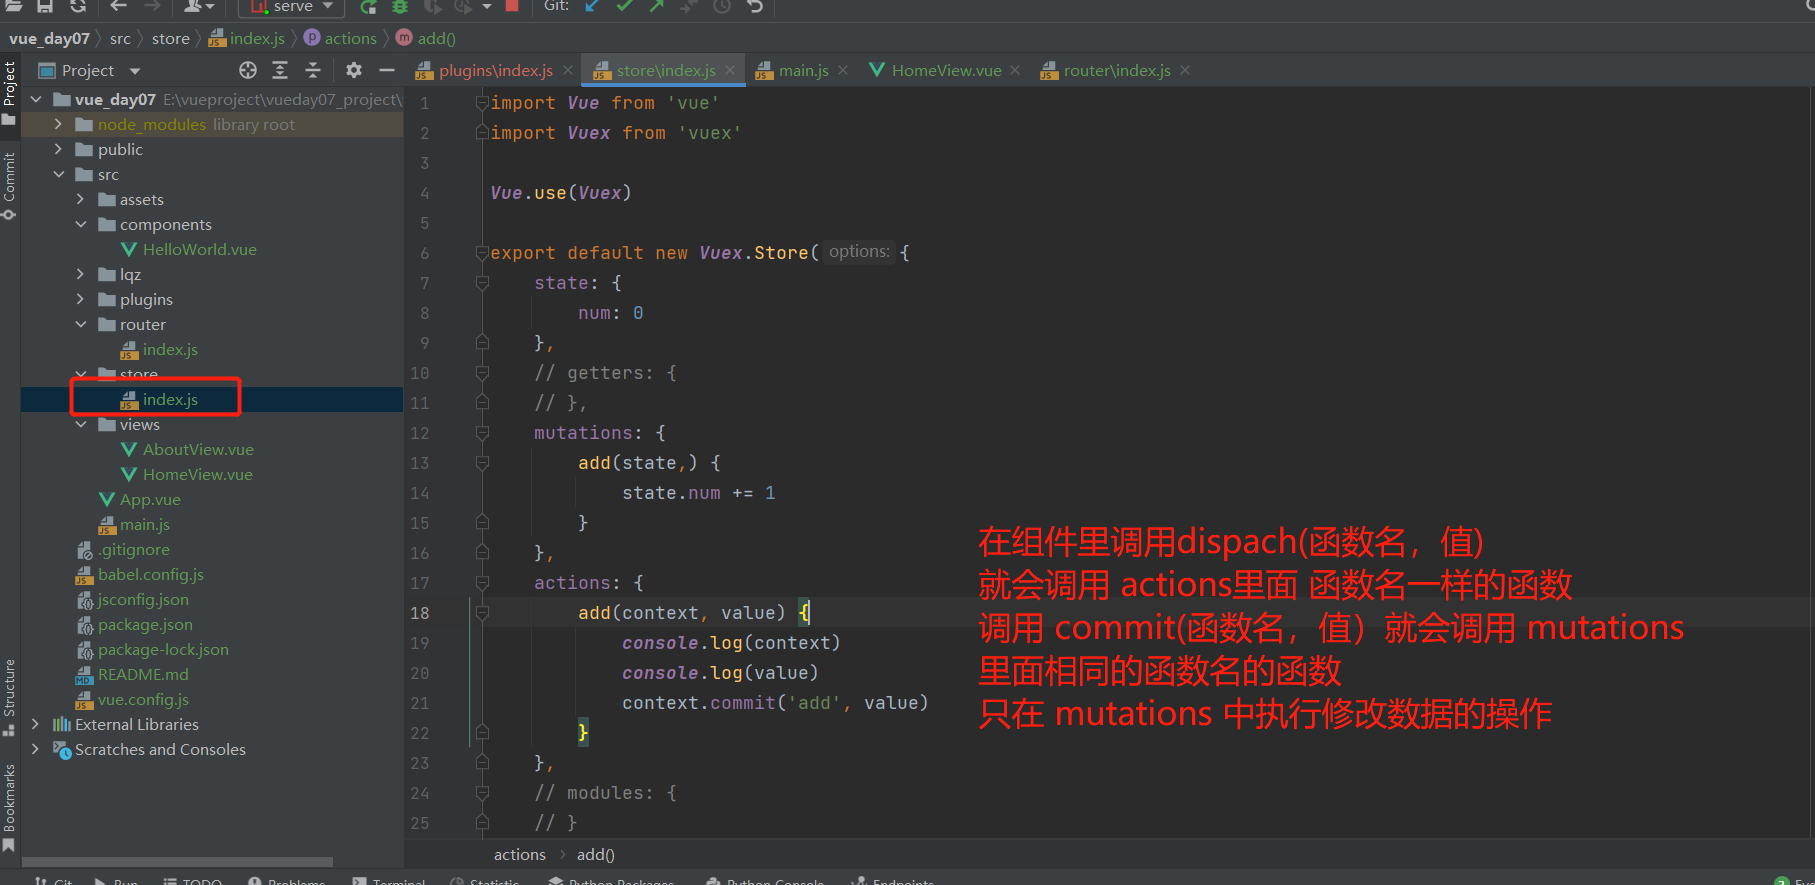
Task: Click the red Stop icon
Action: 512,6
